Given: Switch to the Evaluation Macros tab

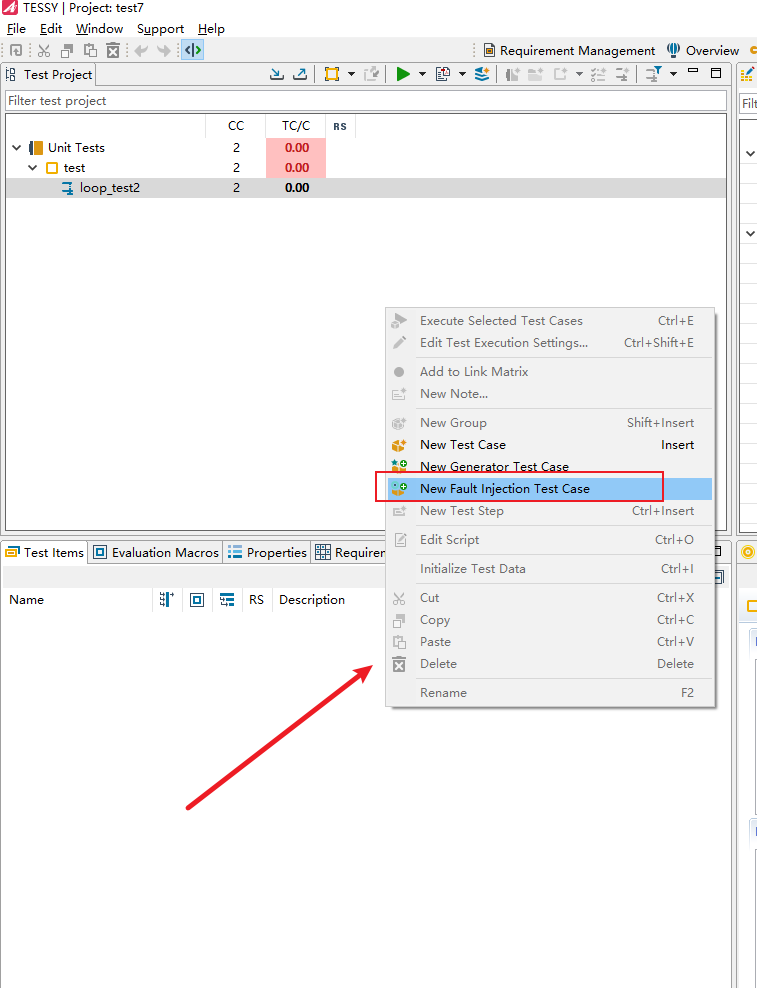Looking at the screenshot, I should click(156, 553).
